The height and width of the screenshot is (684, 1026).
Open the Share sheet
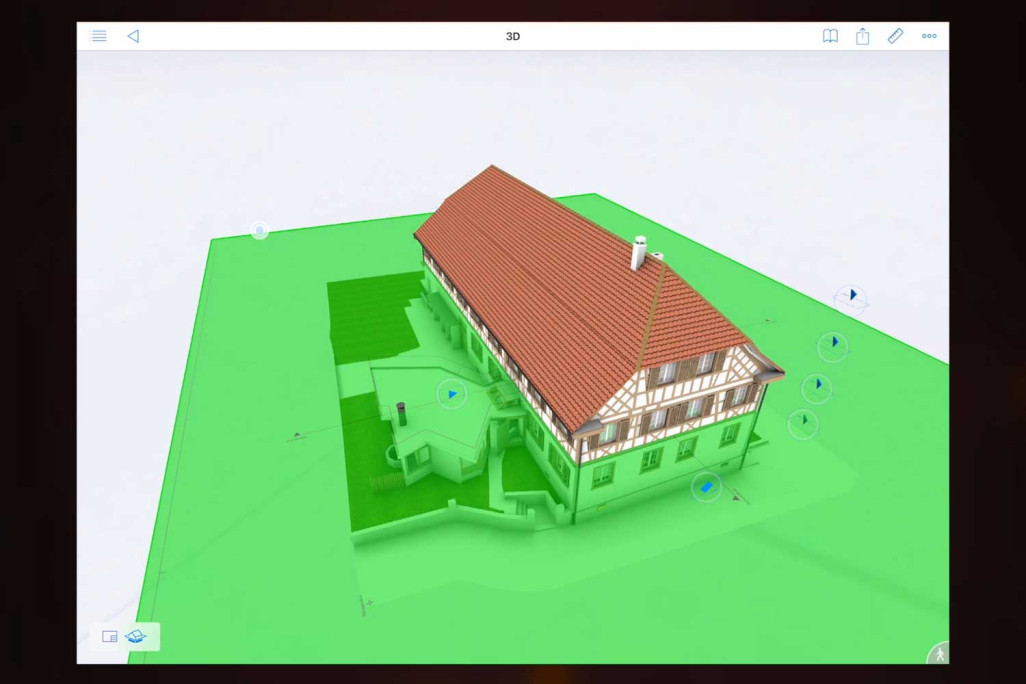tap(862, 36)
